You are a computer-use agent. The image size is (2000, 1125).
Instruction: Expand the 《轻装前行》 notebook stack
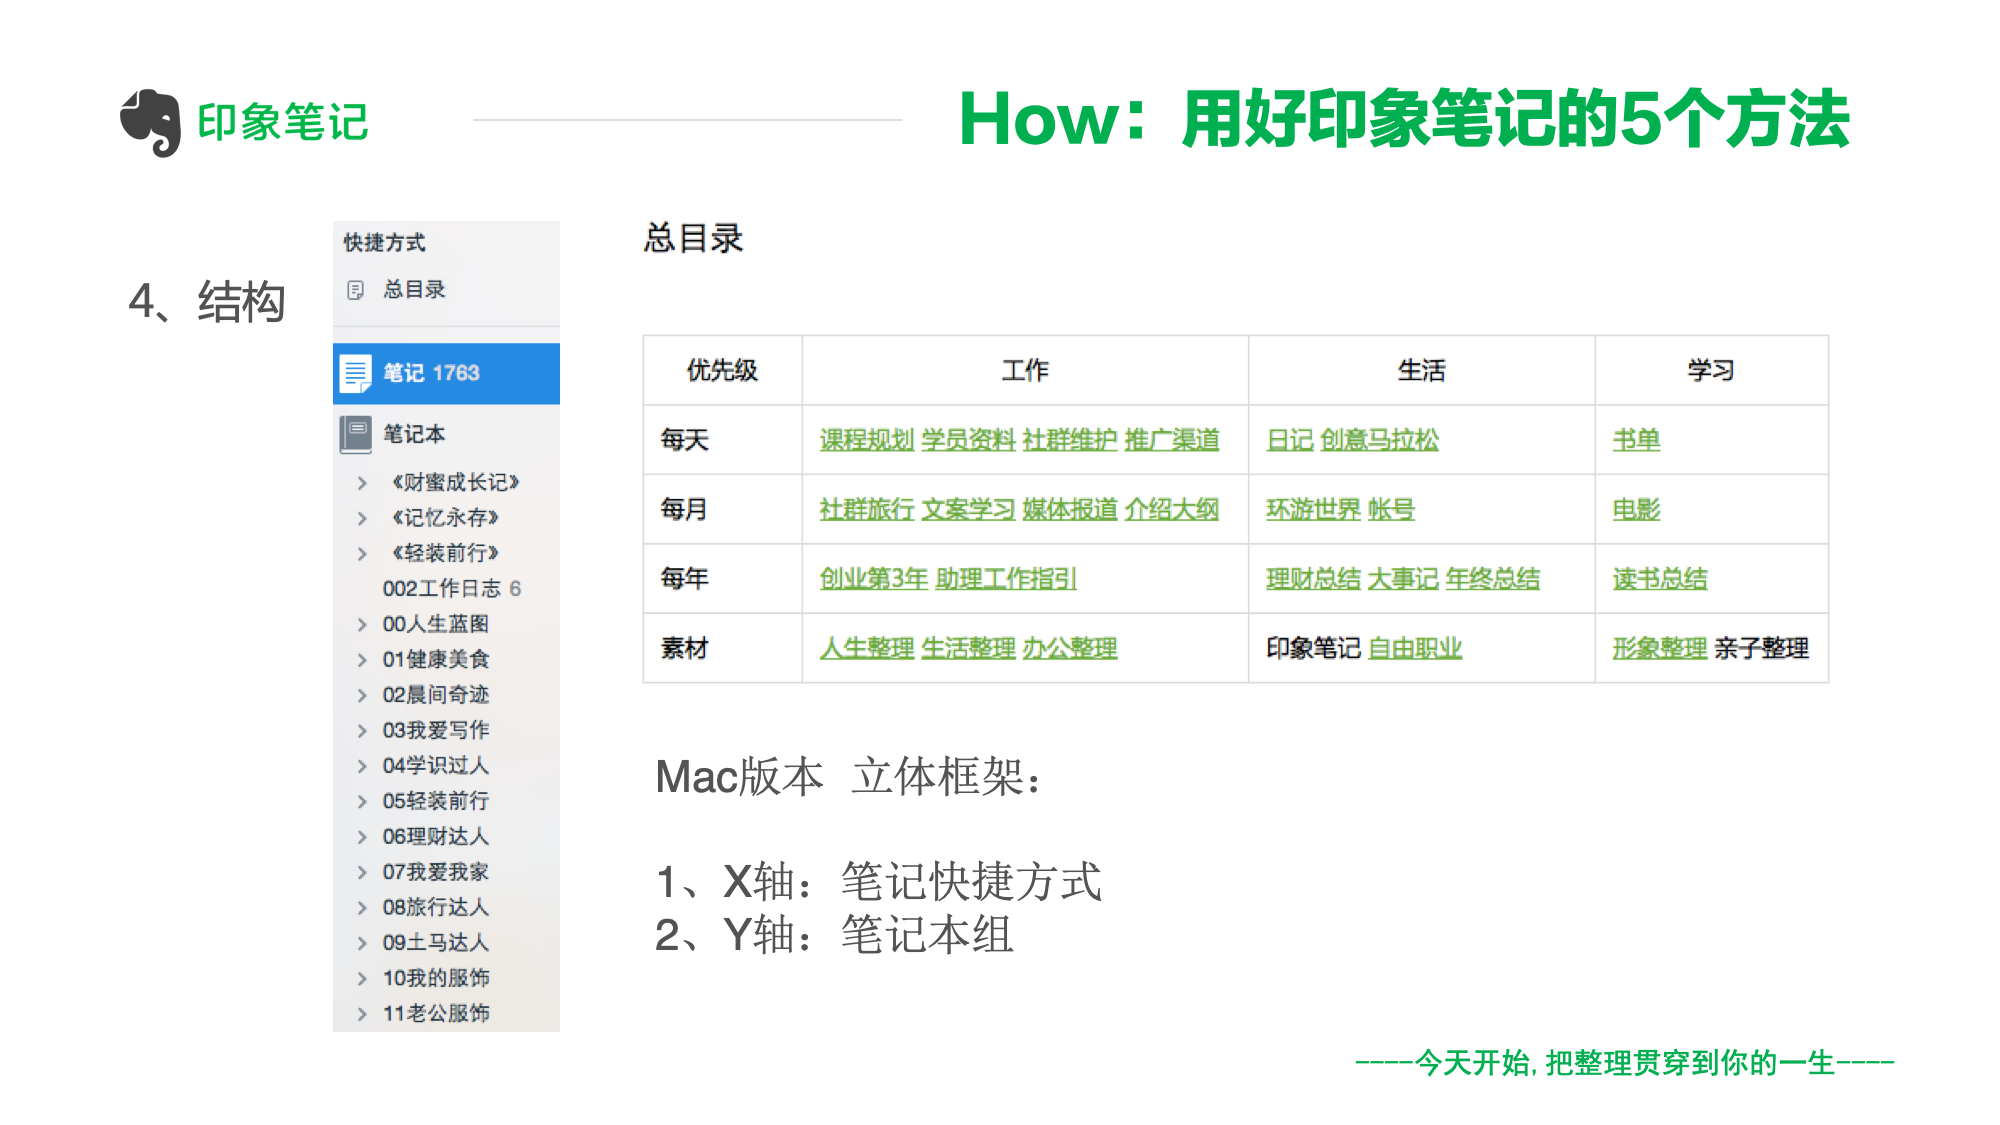click(x=362, y=553)
